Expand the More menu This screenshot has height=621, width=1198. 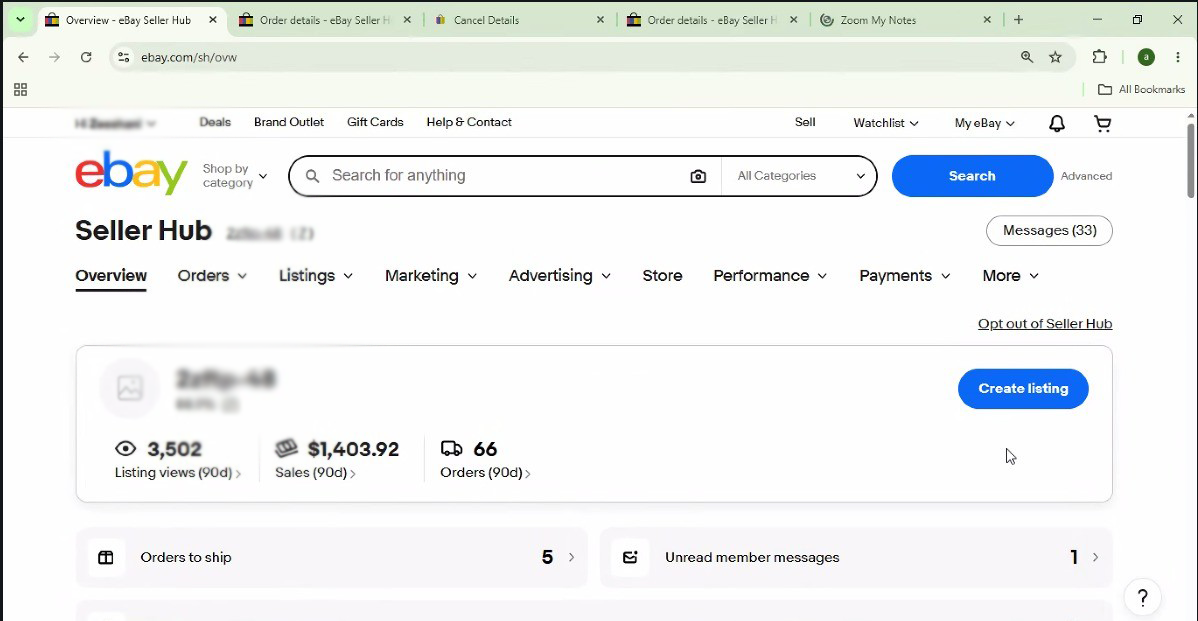(x=1011, y=276)
